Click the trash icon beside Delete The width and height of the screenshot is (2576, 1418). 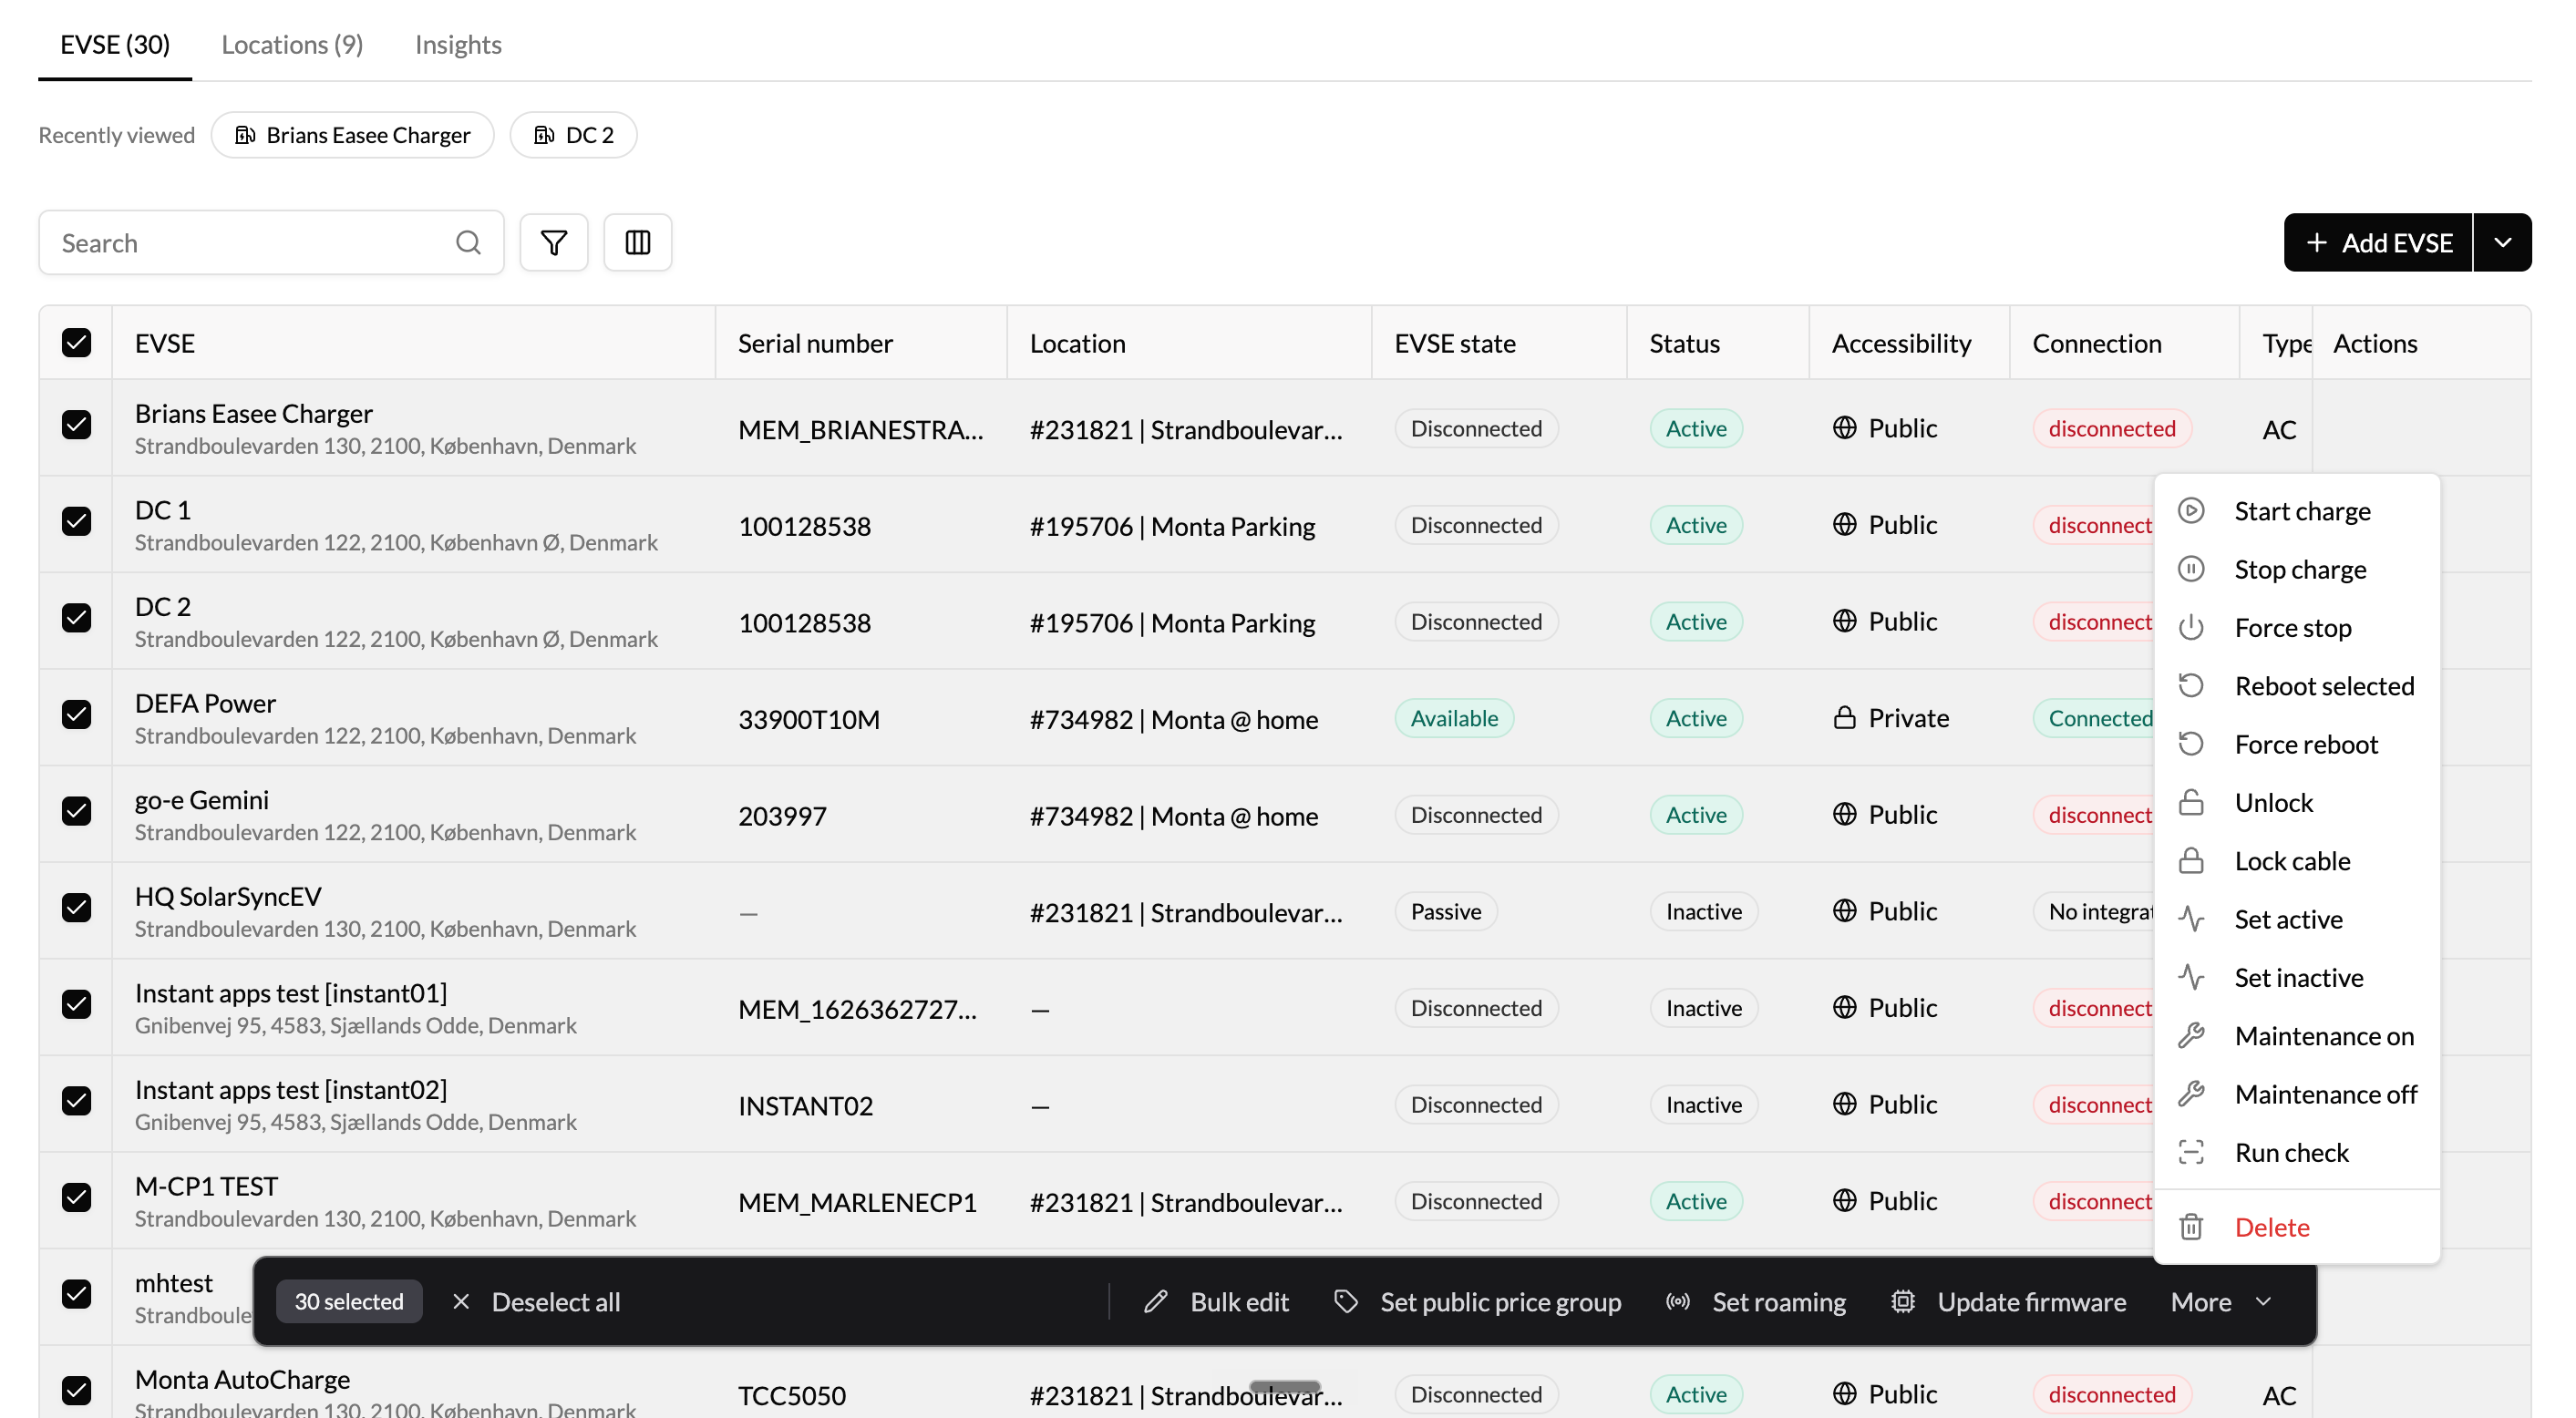click(2191, 1227)
